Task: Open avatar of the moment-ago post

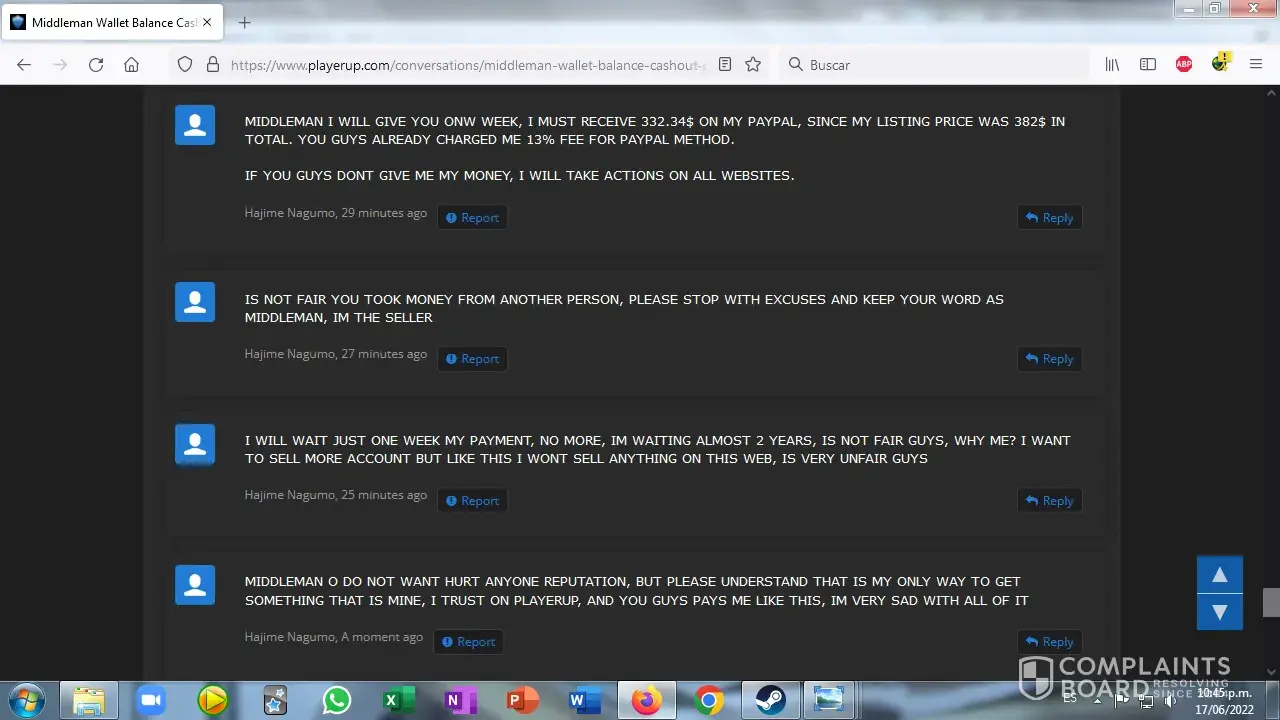Action: click(x=195, y=585)
